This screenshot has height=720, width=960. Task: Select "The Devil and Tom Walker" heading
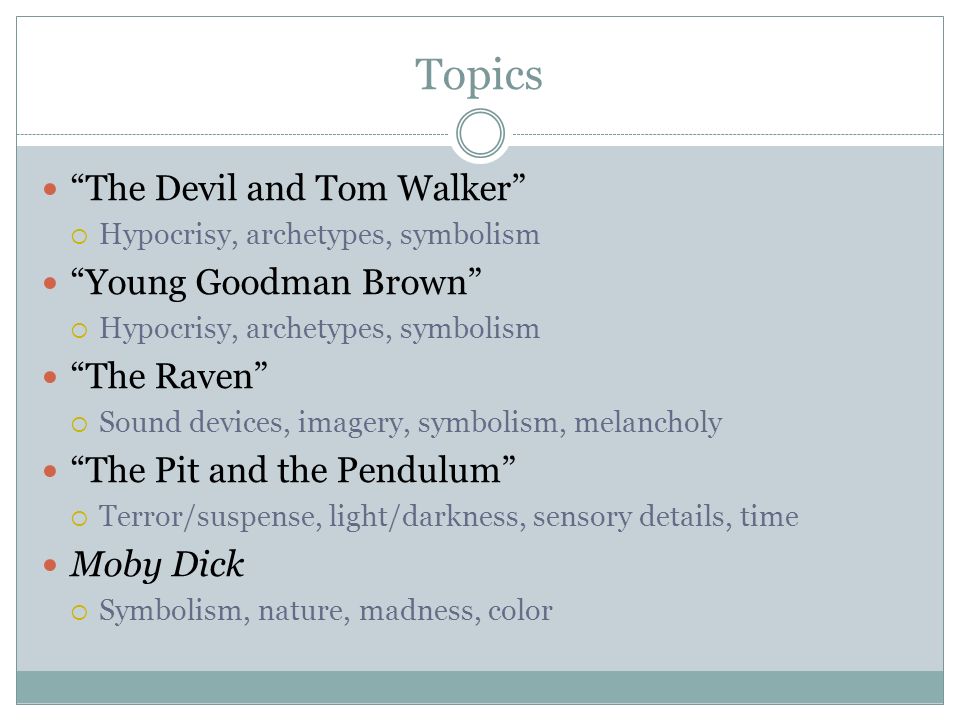(298, 188)
